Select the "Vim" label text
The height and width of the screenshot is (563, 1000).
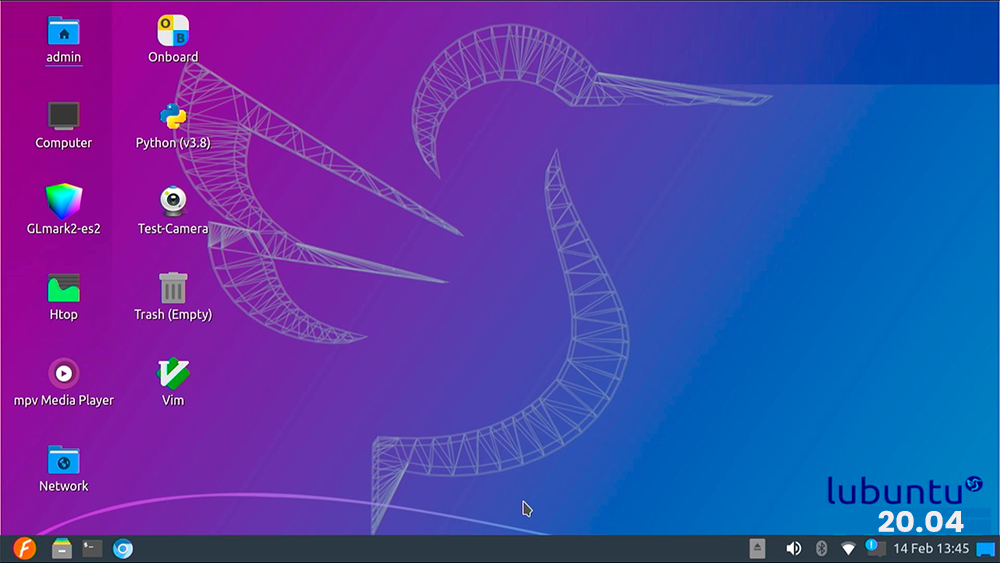173,400
